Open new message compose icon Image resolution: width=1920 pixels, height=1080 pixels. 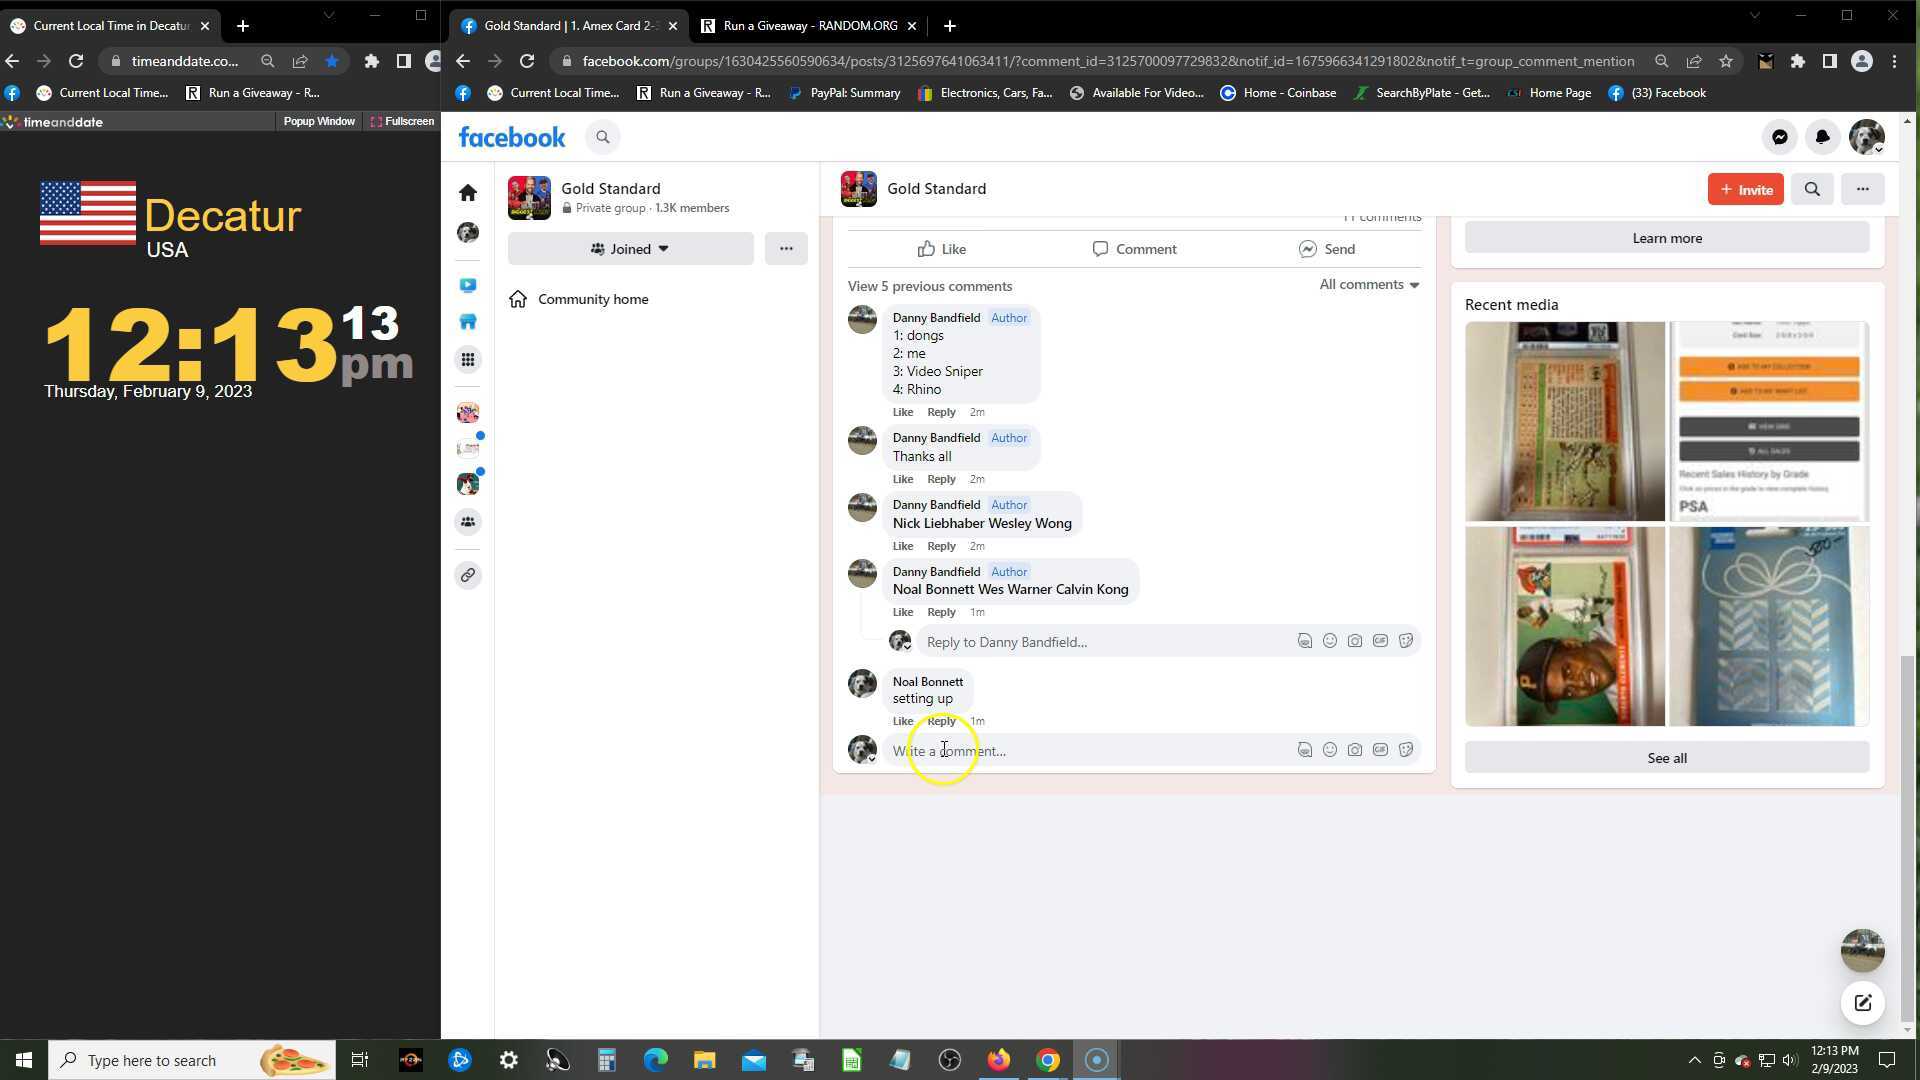click(x=1862, y=1003)
